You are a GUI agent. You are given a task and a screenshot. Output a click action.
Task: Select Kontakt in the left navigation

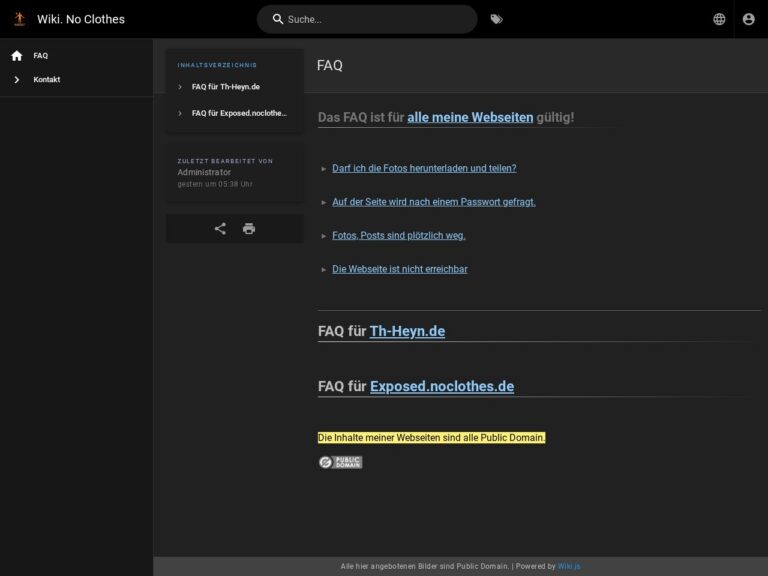click(x=46, y=80)
